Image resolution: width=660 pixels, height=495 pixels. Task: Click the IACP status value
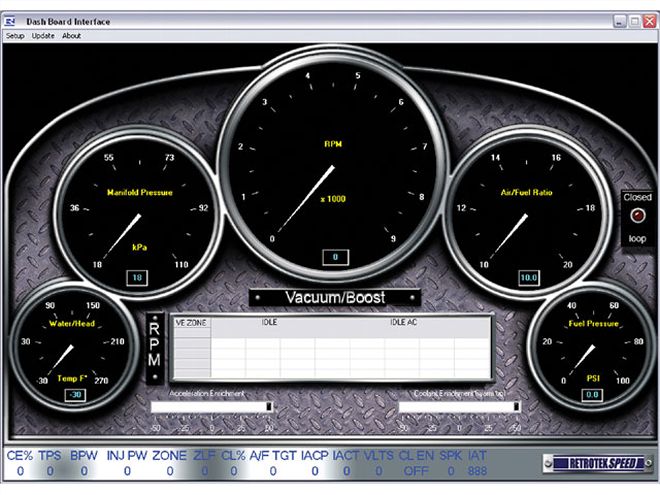[315, 471]
